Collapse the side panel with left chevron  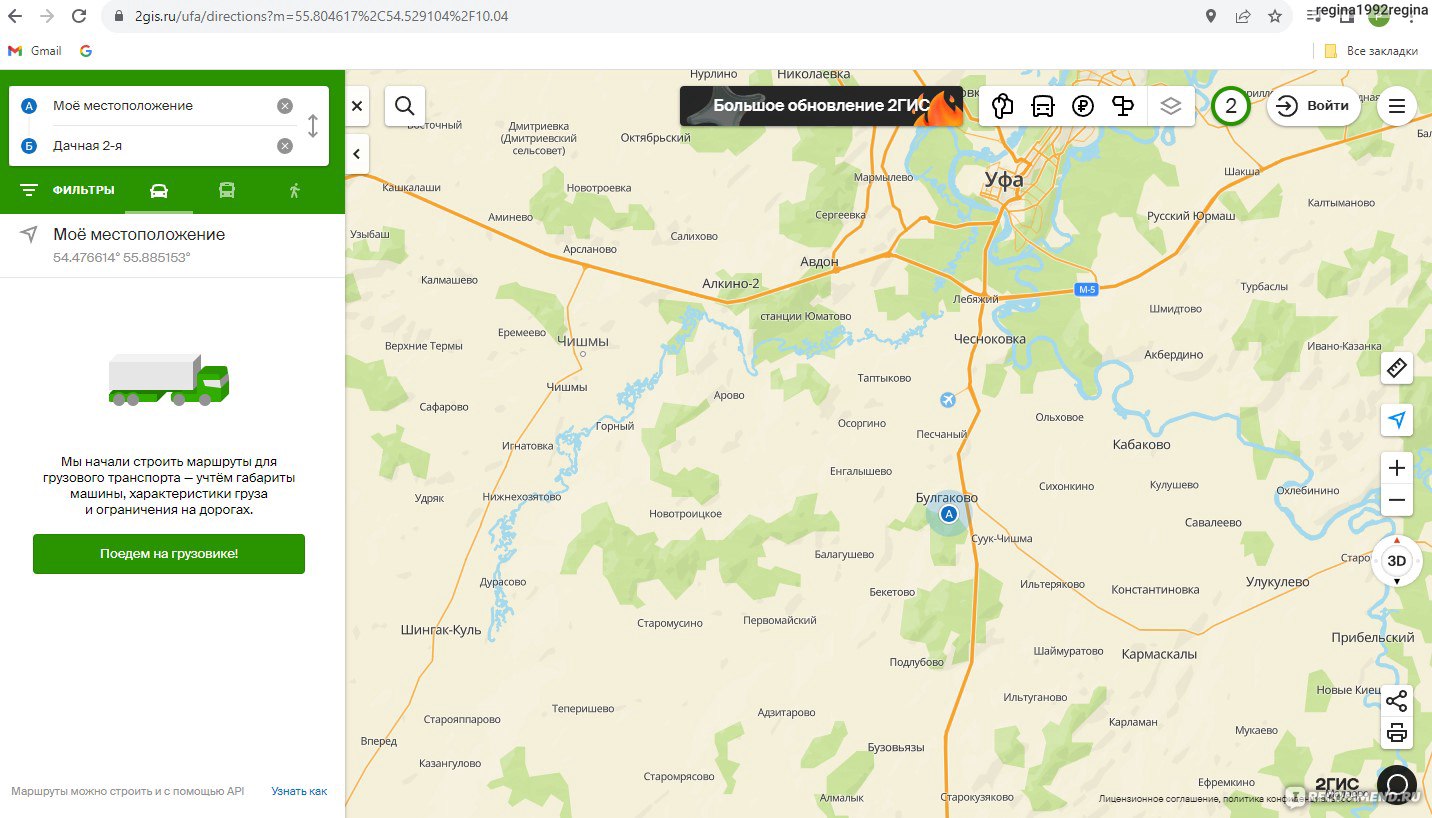click(x=357, y=154)
